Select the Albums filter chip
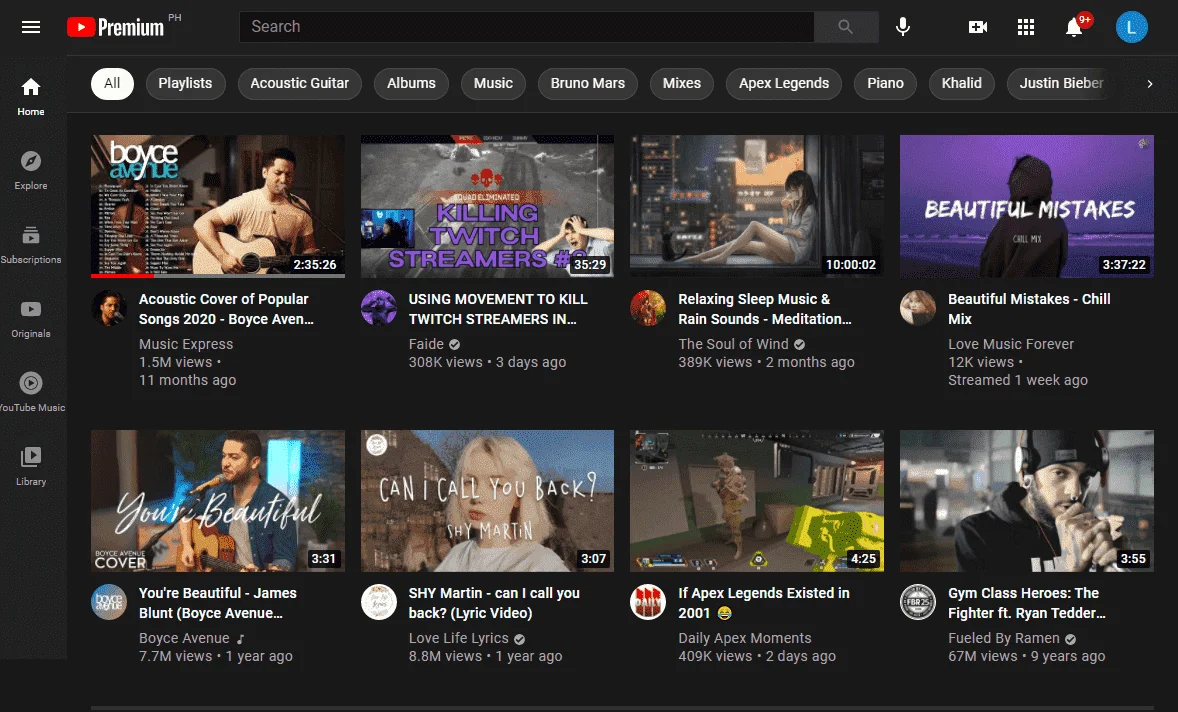Viewport: 1178px width, 712px height. [411, 83]
